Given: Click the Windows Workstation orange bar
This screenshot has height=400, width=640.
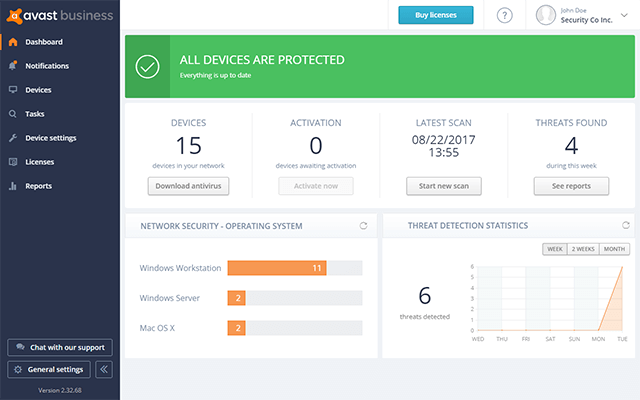Looking at the screenshot, I should click(x=277, y=268).
